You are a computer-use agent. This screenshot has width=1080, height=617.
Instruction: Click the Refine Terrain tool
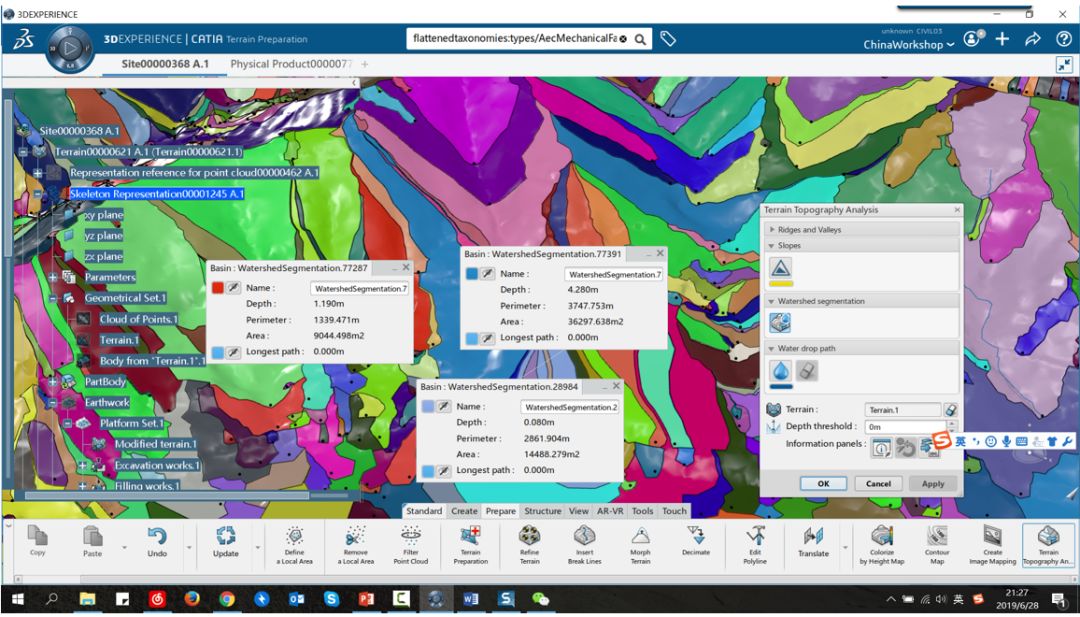(x=529, y=541)
